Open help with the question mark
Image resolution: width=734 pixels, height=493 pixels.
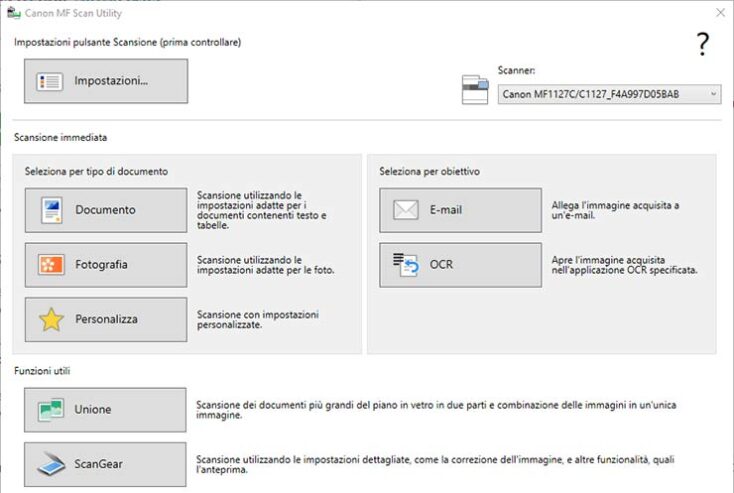click(702, 44)
